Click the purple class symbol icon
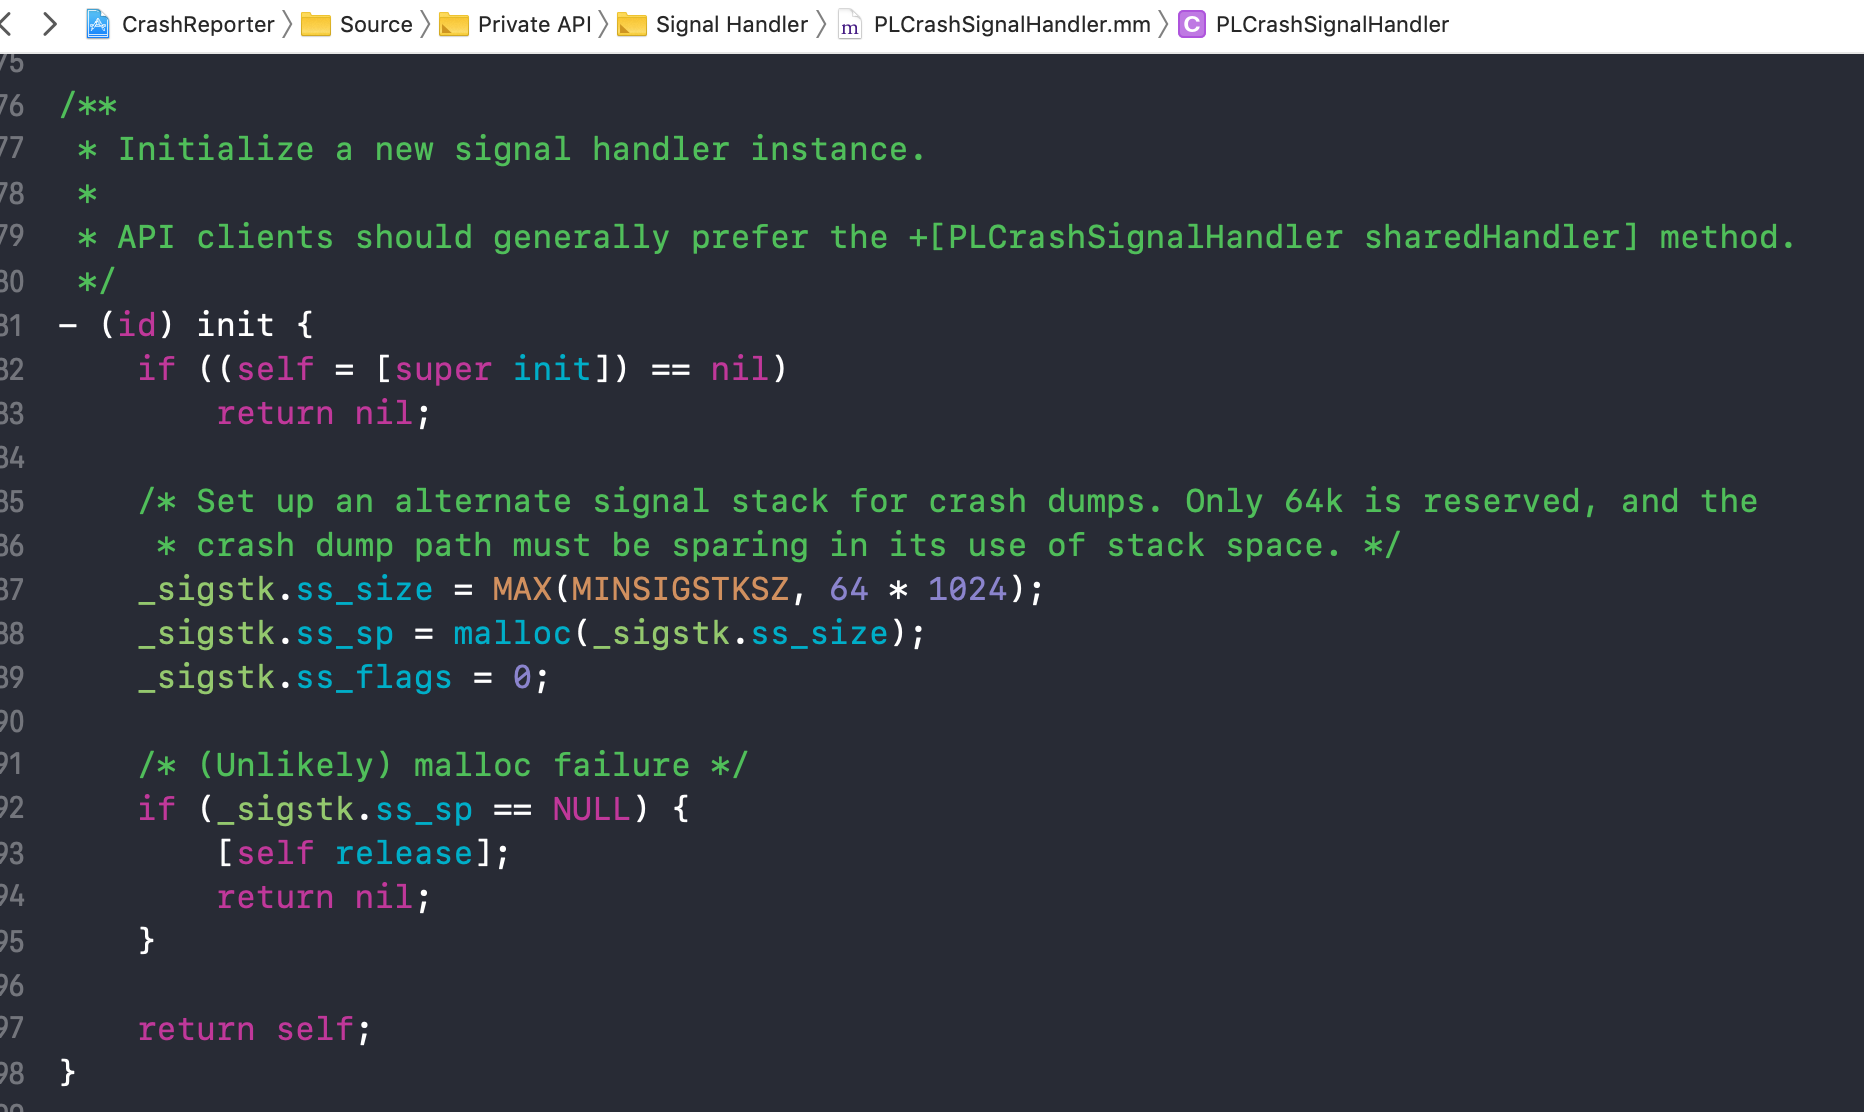Viewport: 1864px width, 1112px height. click(x=1192, y=24)
